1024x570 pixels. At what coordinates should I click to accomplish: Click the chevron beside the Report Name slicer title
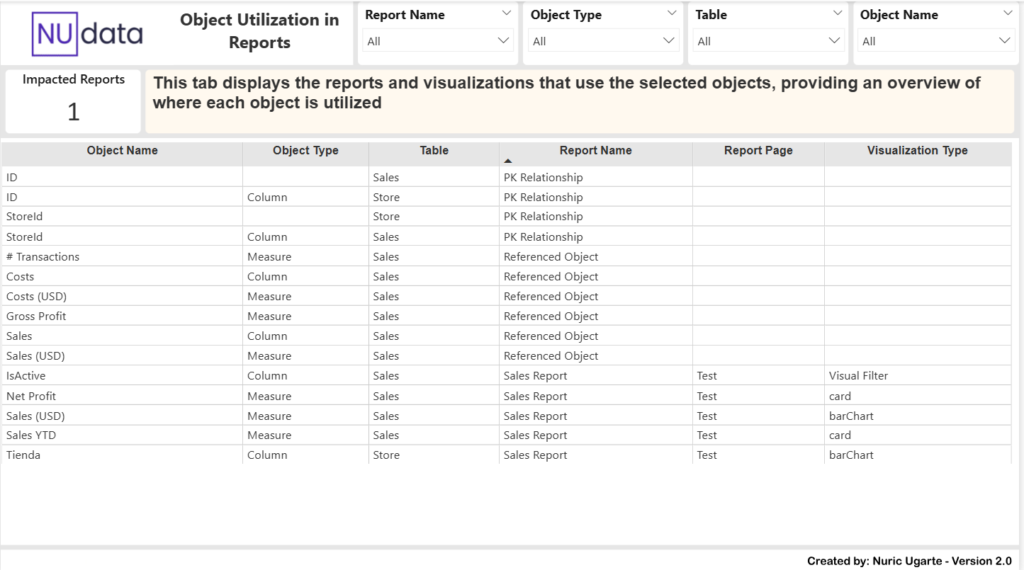pyautogui.click(x=504, y=14)
